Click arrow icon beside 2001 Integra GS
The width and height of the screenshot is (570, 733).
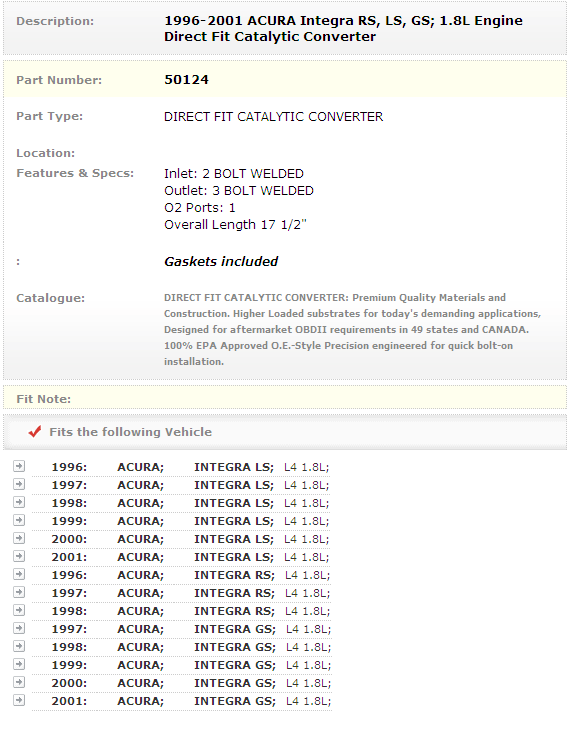click(x=19, y=700)
